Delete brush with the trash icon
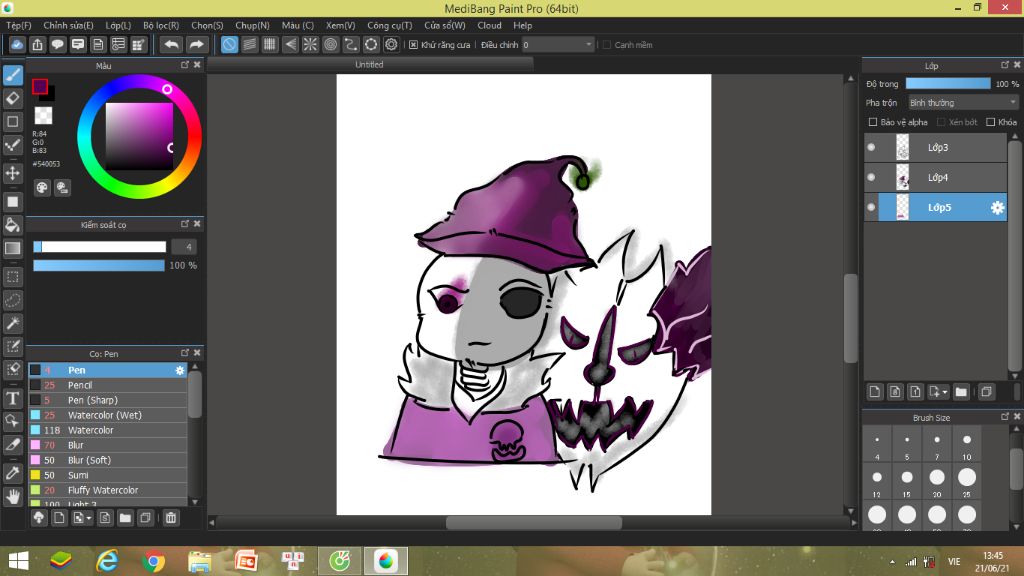Image resolution: width=1024 pixels, height=576 pixels. pyautogui.click(x=171, y=518)
